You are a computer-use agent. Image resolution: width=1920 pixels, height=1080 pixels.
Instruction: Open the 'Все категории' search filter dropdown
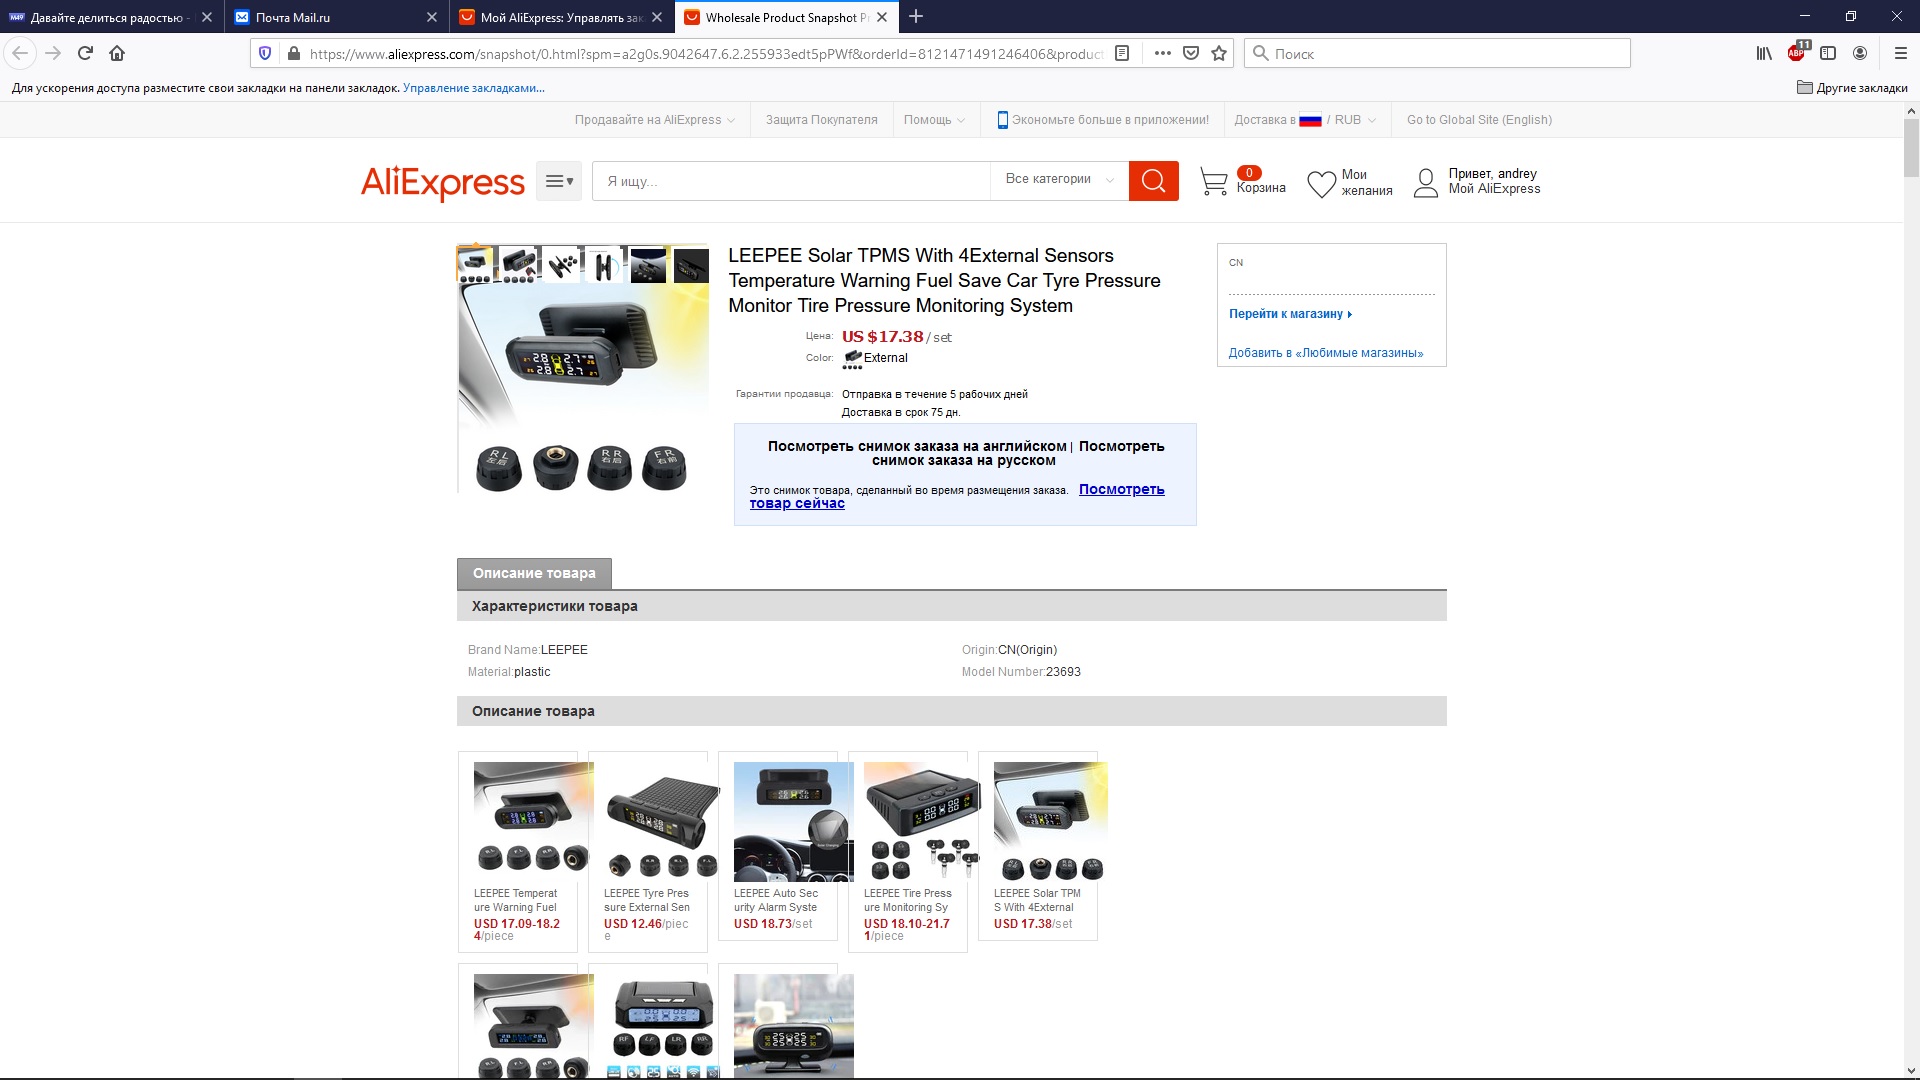[x=1059, y=179]
